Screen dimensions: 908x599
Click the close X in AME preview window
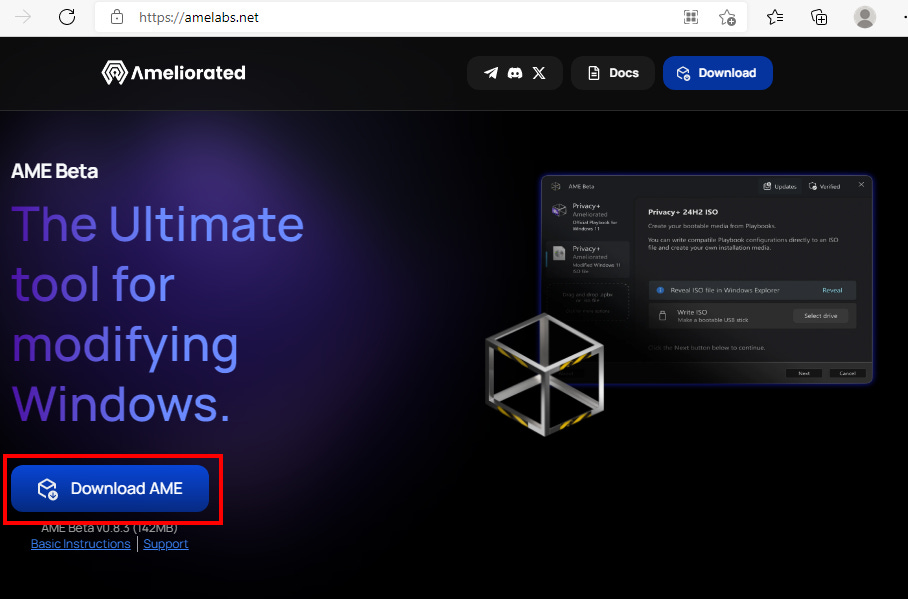tap(861, 185)
